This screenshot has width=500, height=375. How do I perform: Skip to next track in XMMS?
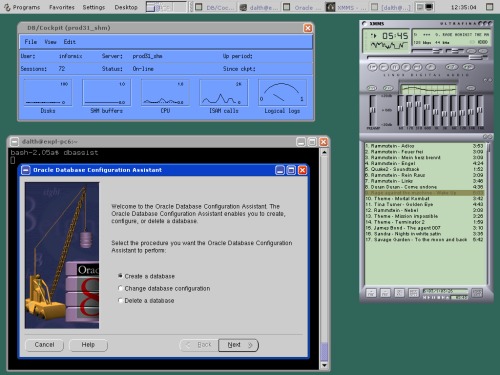click(x=417, y=67)
